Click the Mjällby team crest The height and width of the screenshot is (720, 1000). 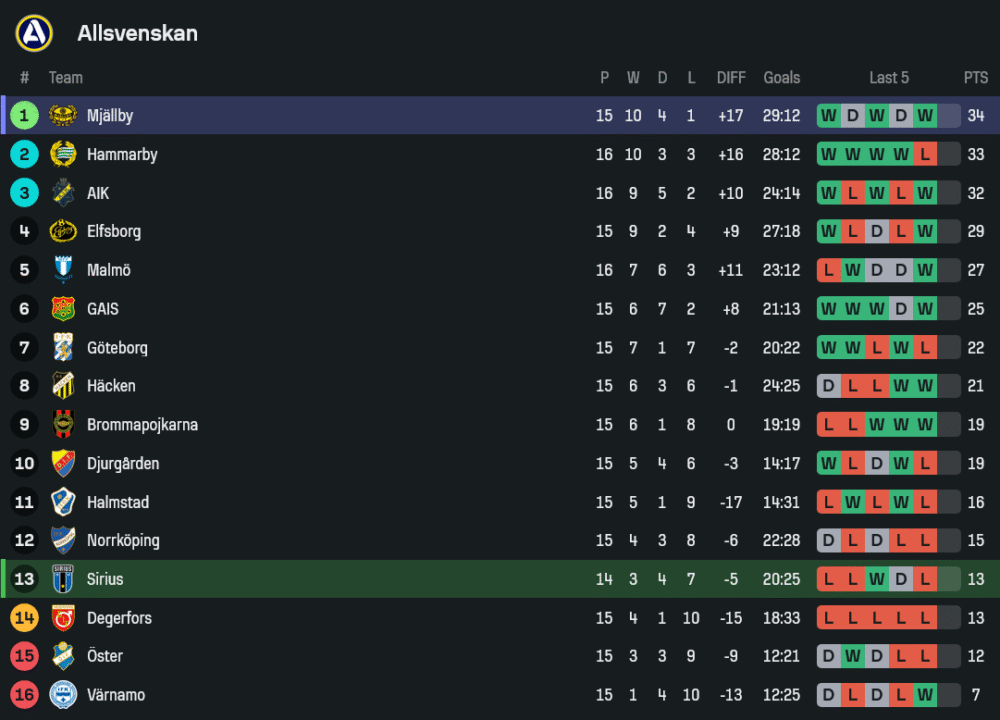click(x=63, y=116)
